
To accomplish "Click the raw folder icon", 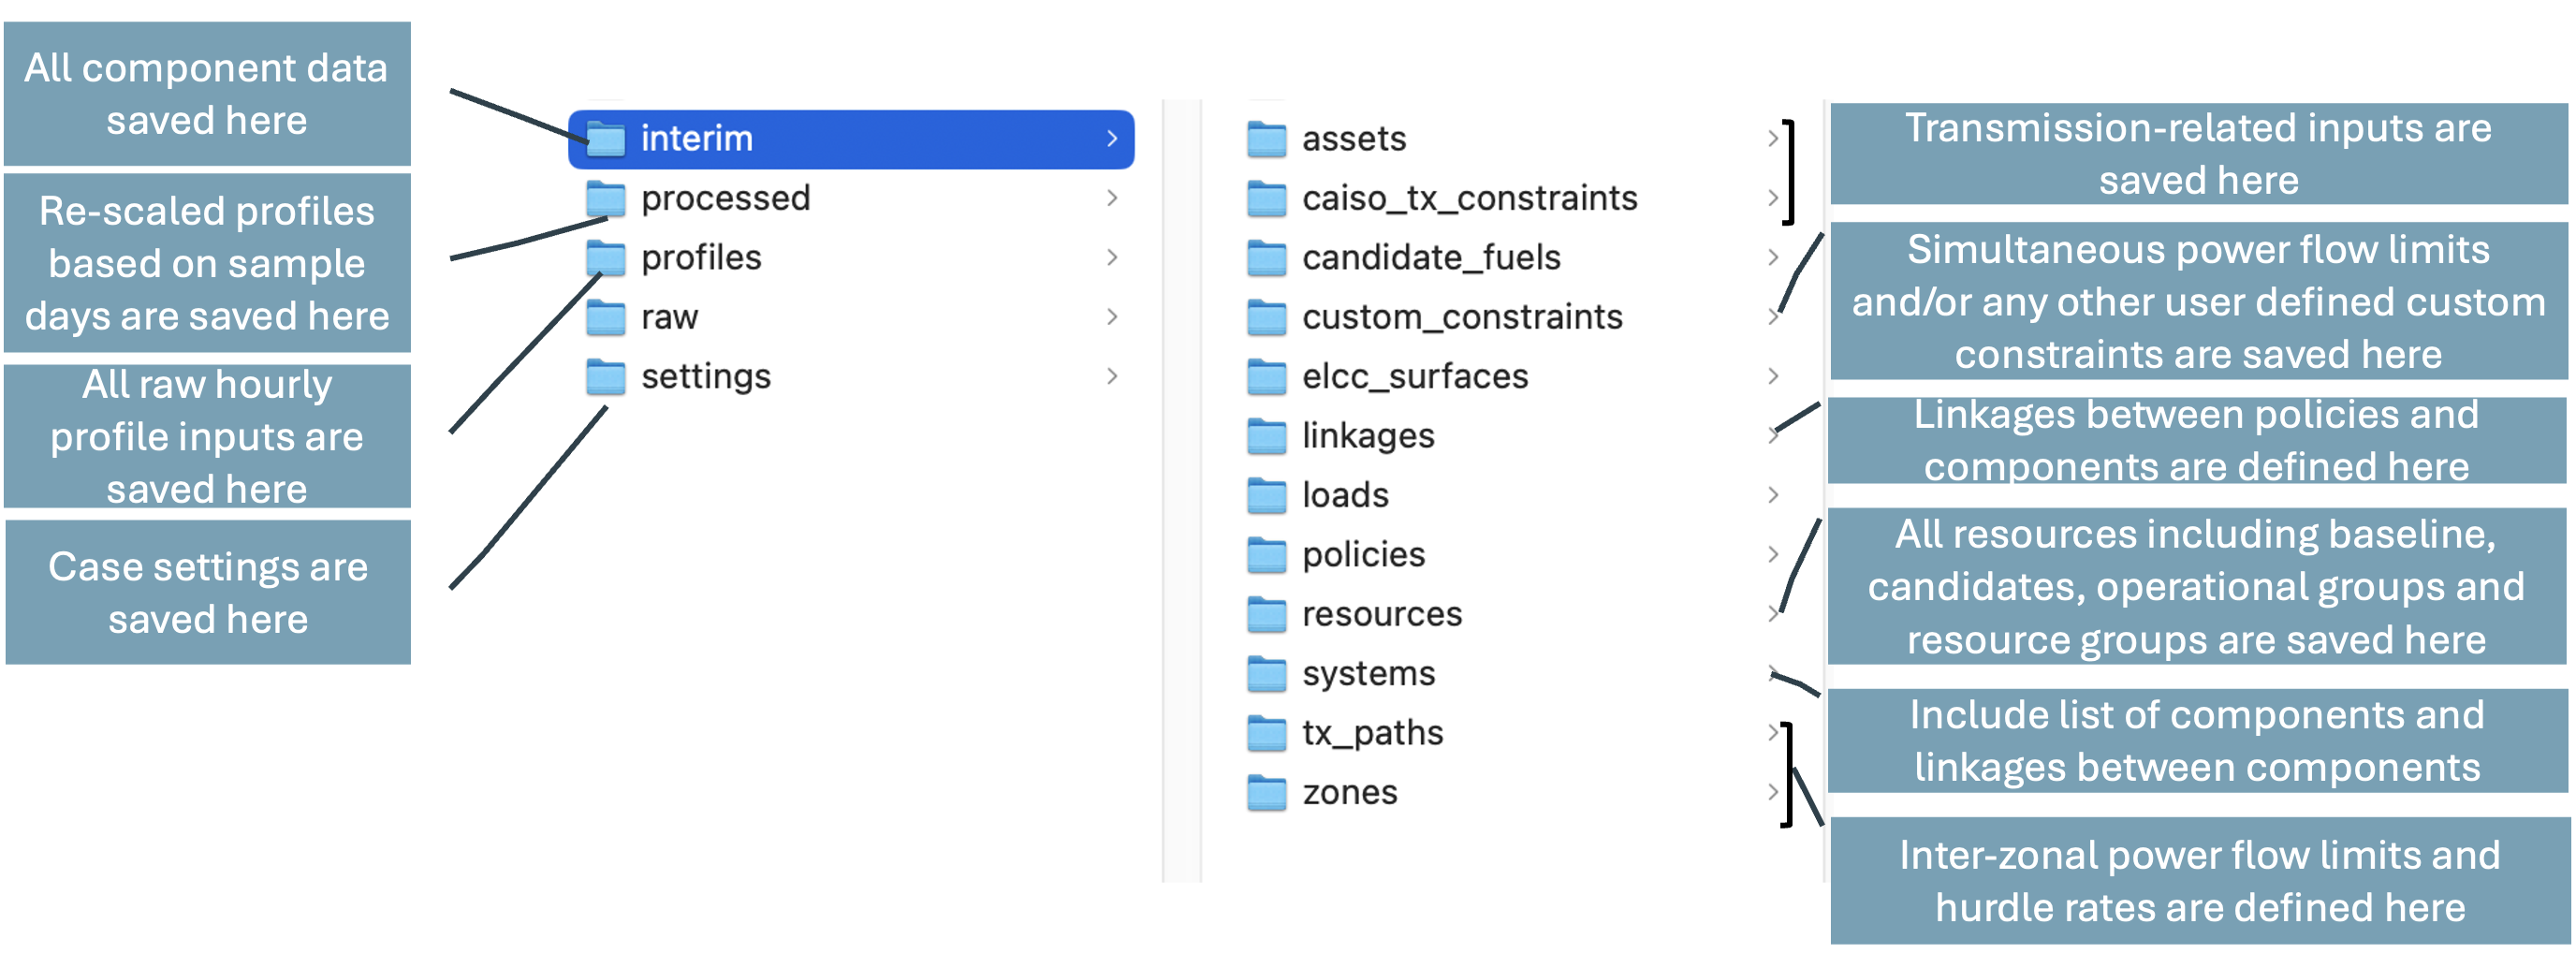I will [607, 317].
